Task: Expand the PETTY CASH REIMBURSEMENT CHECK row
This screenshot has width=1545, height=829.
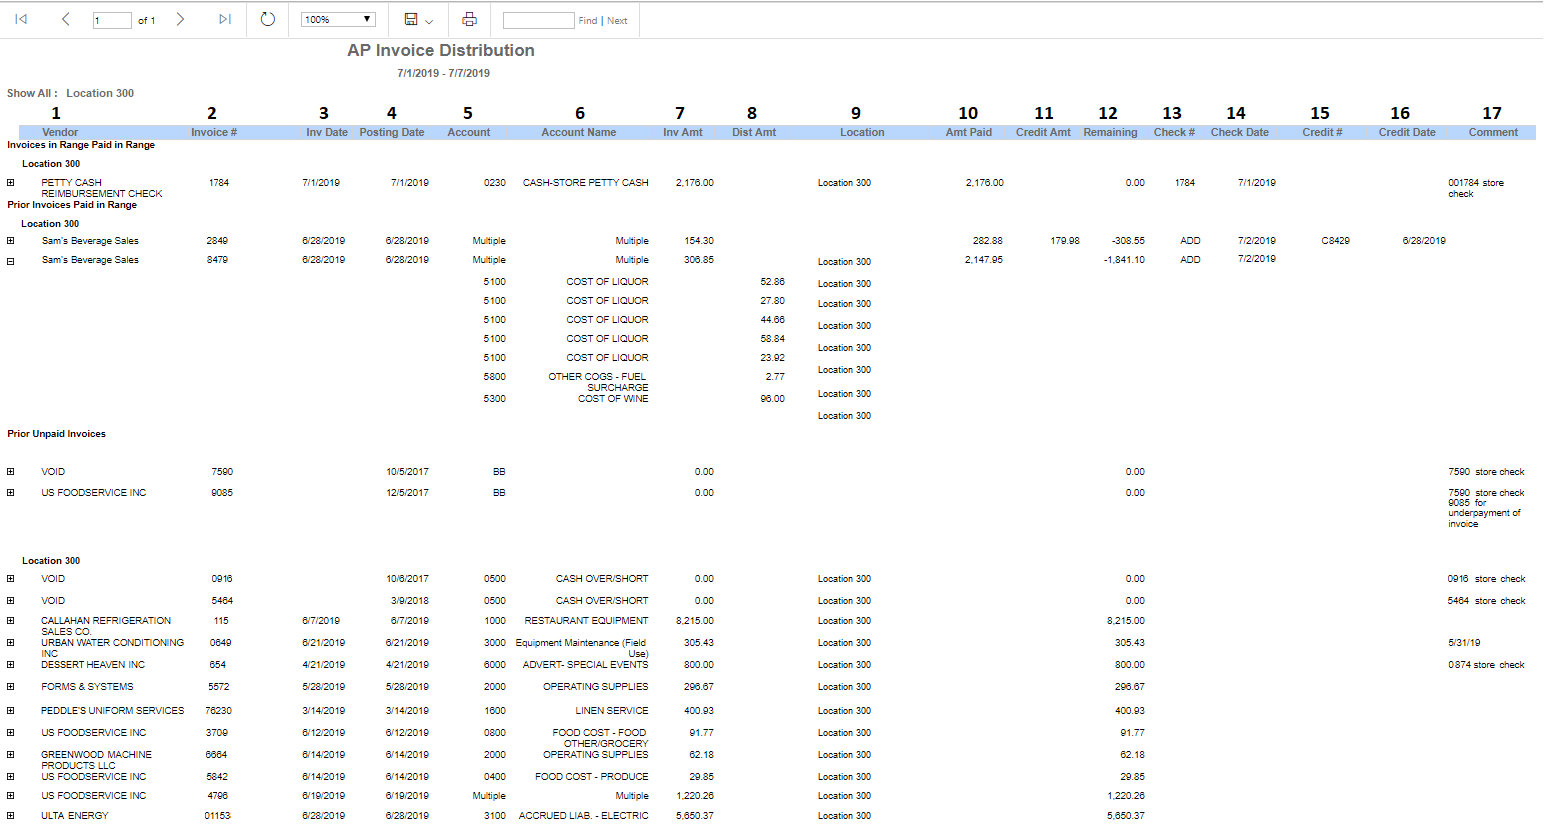Action: click(10, 183)
